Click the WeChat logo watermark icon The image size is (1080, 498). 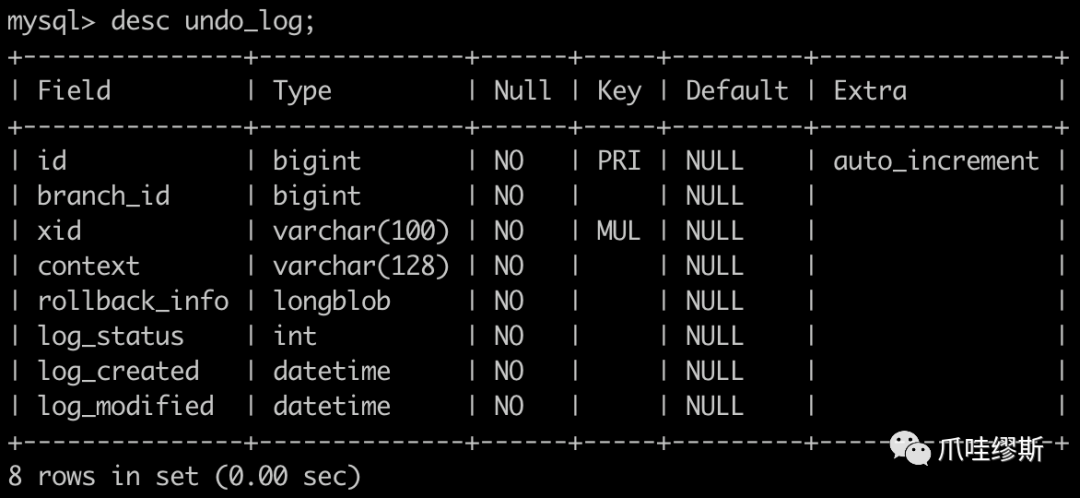(x=912, y=451)
